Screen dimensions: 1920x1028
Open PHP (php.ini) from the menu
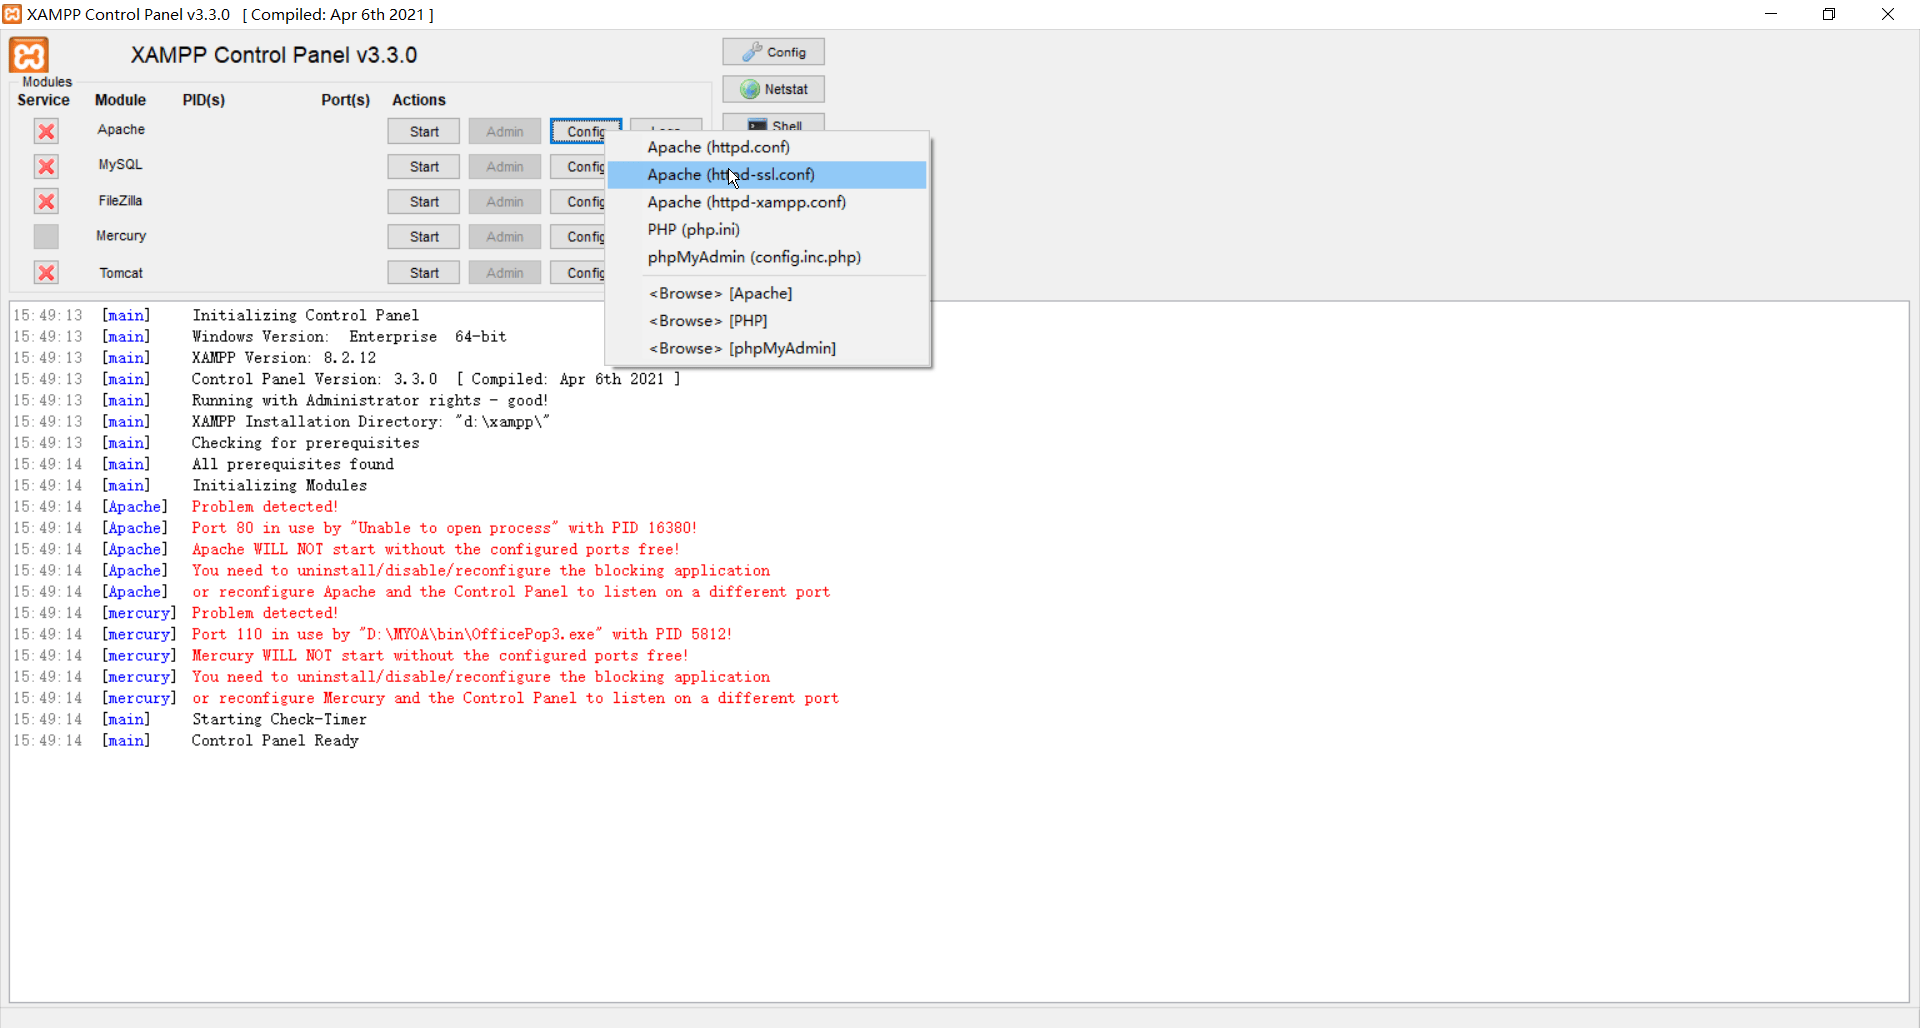767,229
